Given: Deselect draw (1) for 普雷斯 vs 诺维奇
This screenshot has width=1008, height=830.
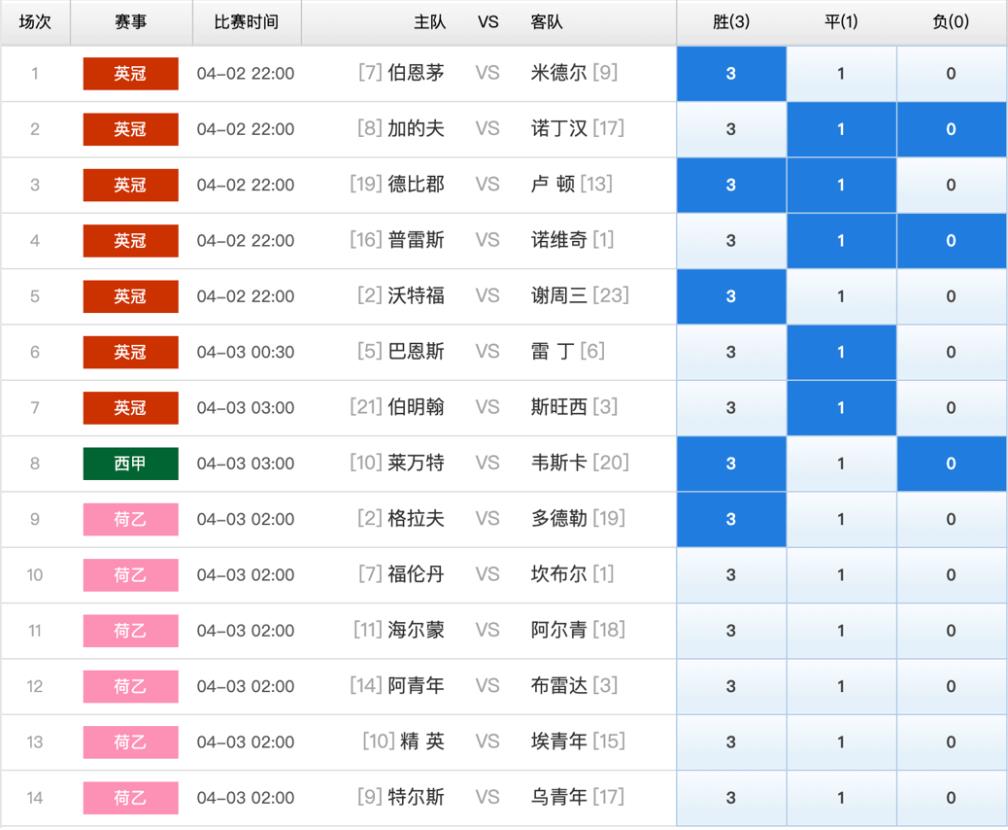Looking at the screenshot, I should pos(841,240).
